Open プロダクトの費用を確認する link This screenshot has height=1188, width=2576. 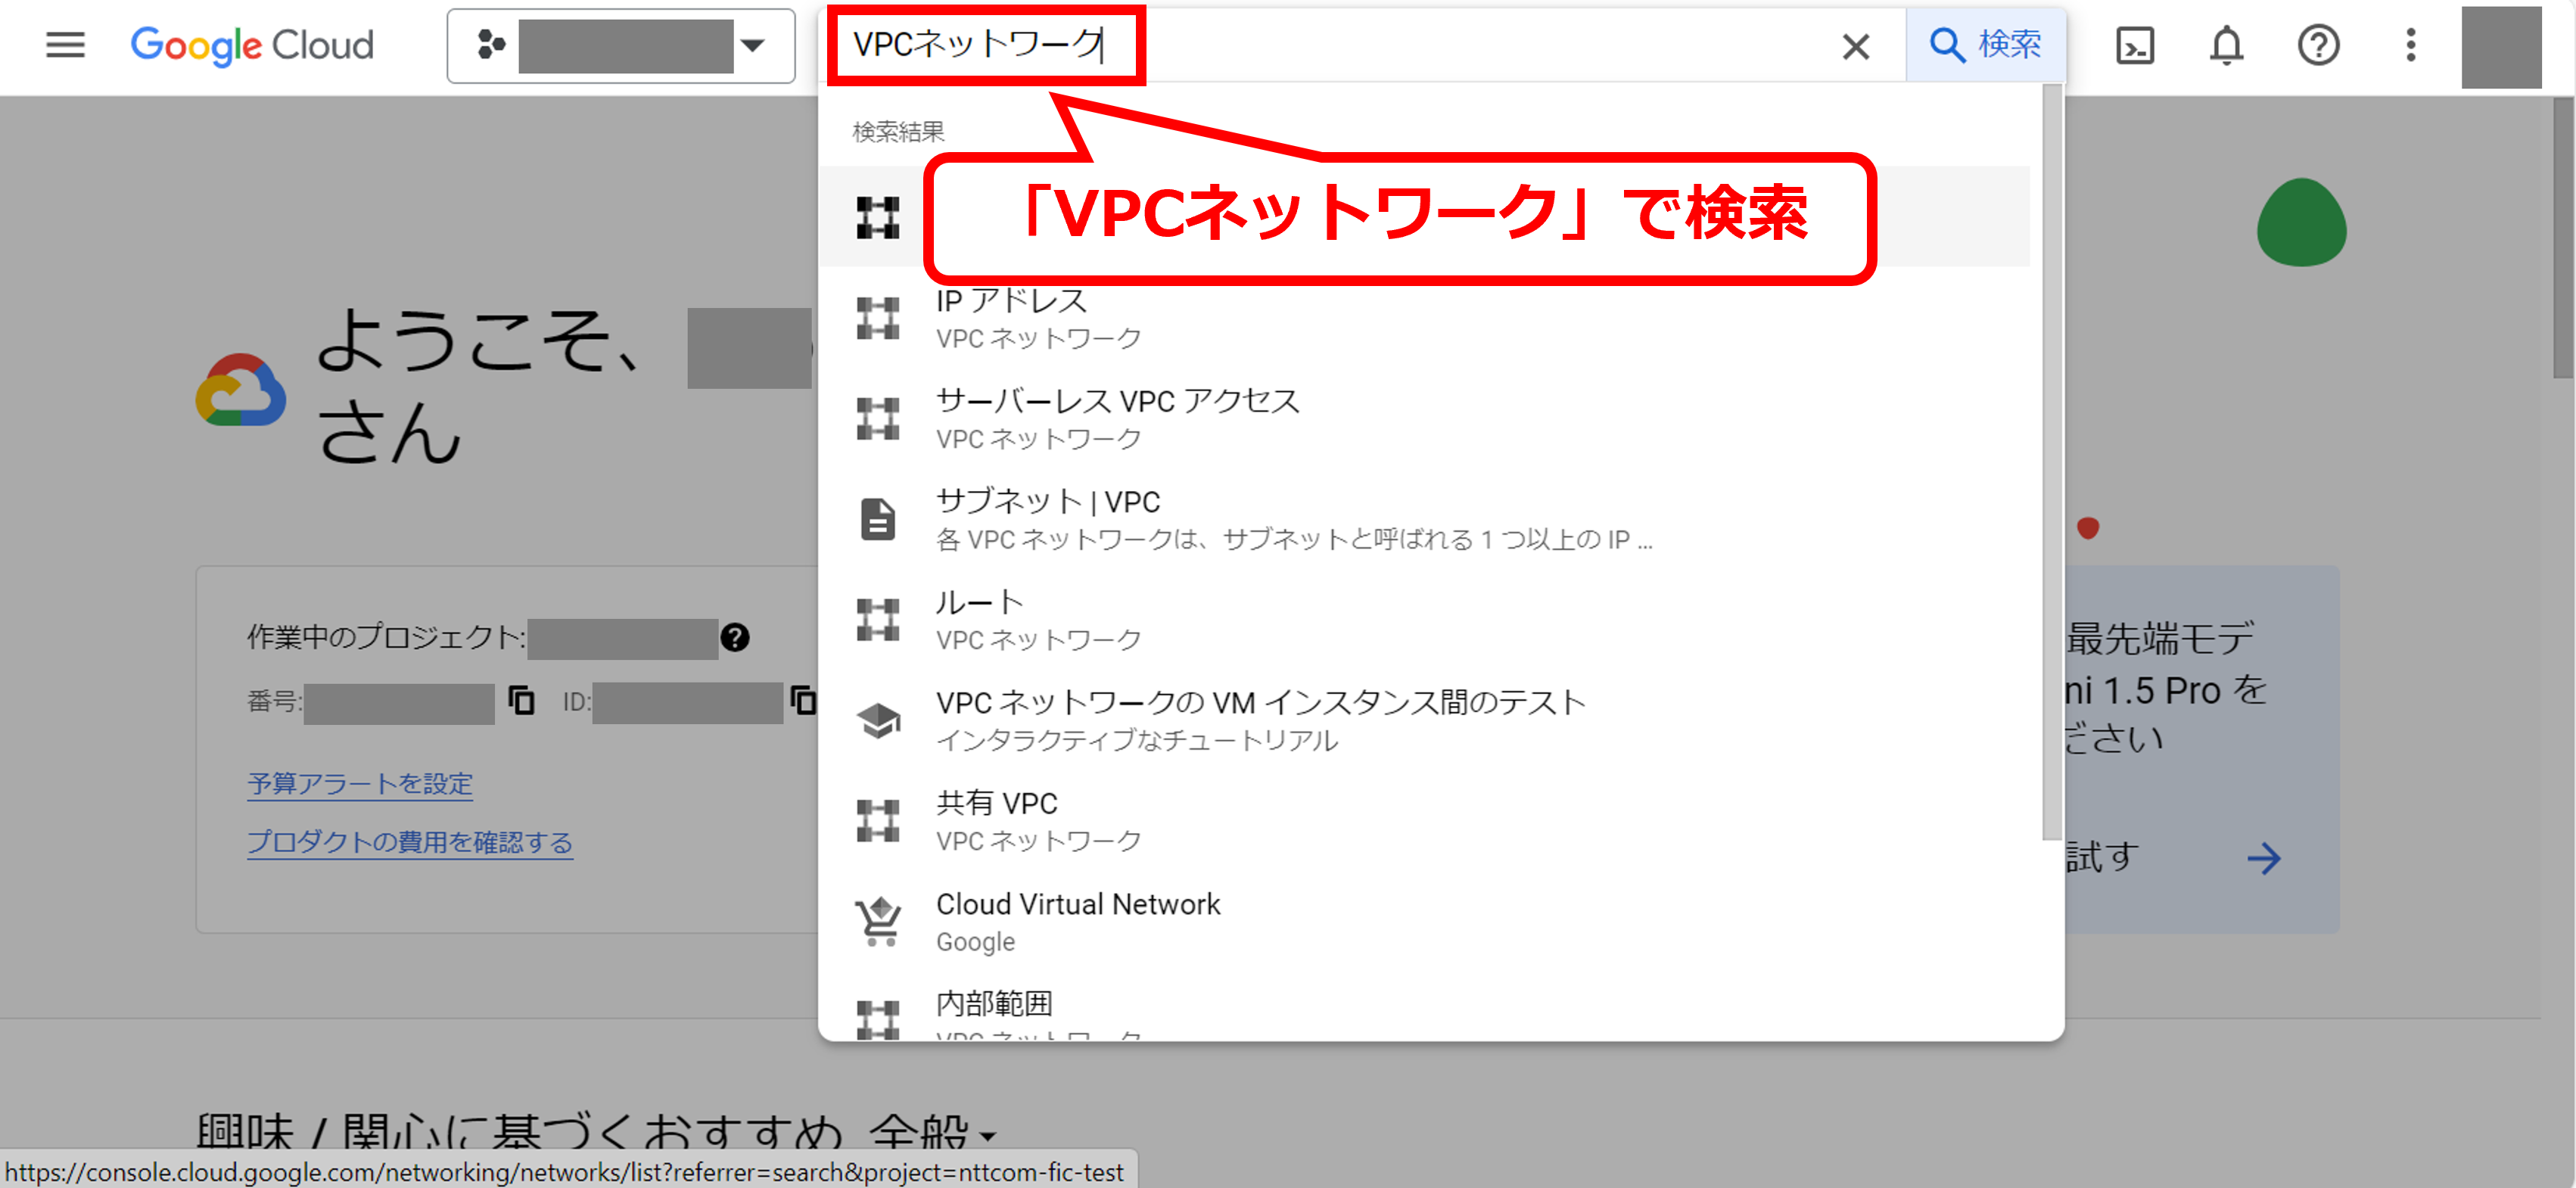(x=410, y=842)
